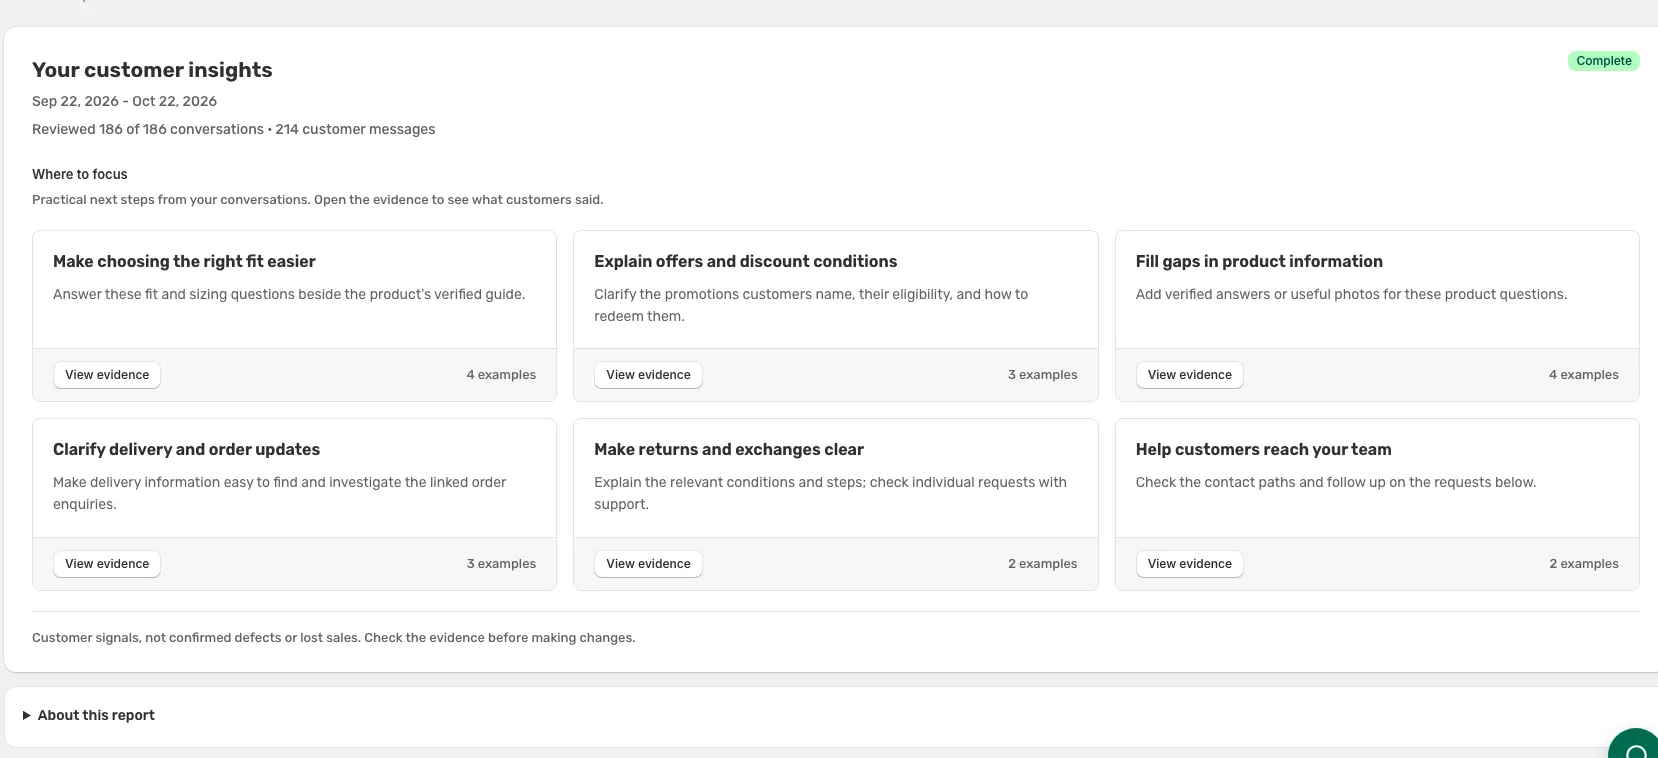This screenshot has width=1658, height=758.
Task: Click the Clarify delivery and order updates title
Action: [x=186, y=449]
